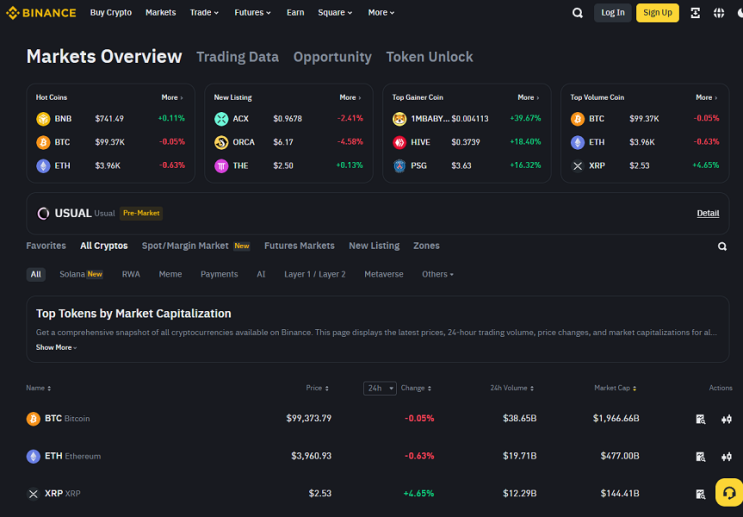This screenshot has height=517, width=743.
Task: Open the language globe icon
Action: coord(719,13)
